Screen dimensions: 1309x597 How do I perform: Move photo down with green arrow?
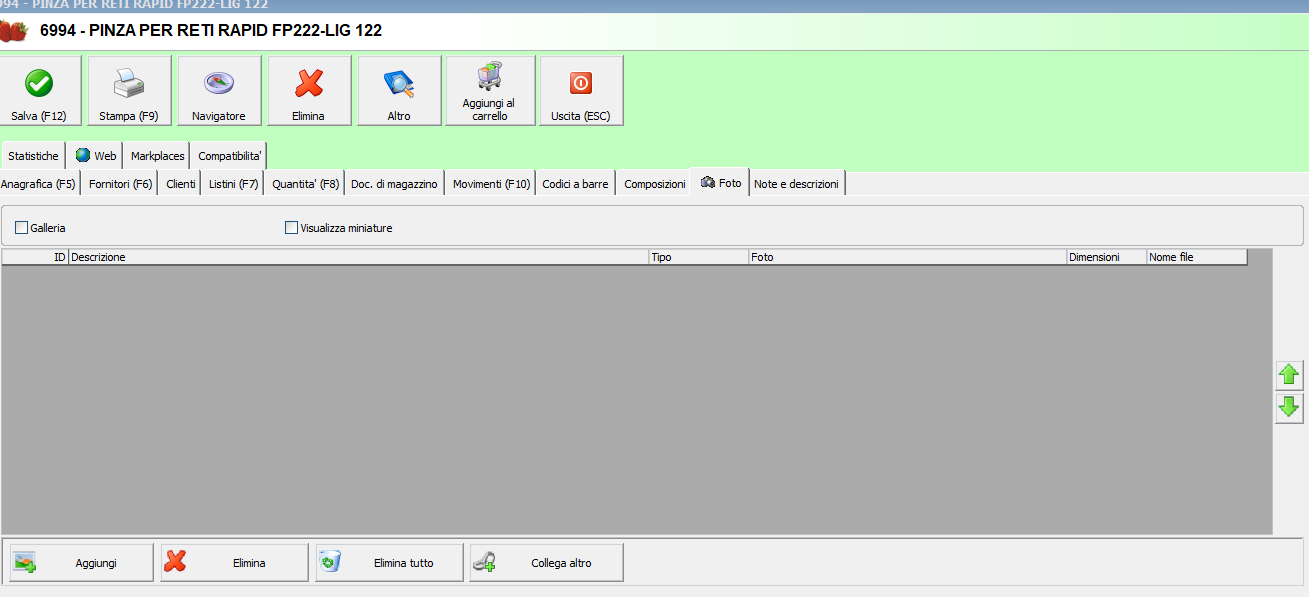1289,407
